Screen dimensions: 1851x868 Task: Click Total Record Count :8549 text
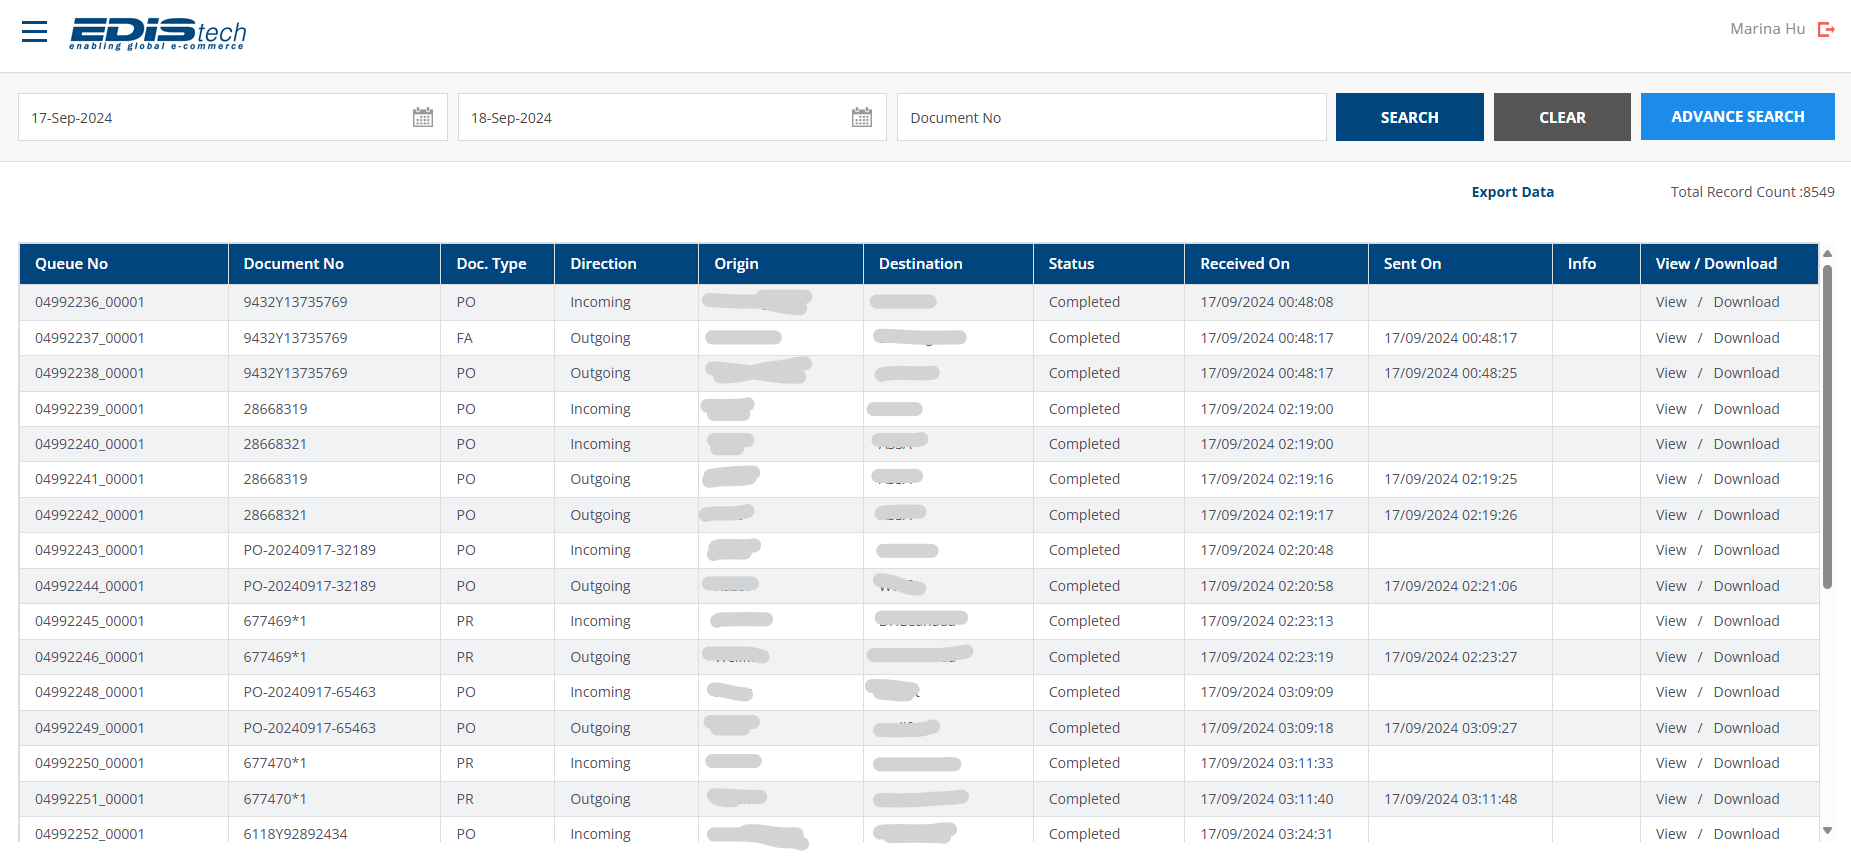1752,192
